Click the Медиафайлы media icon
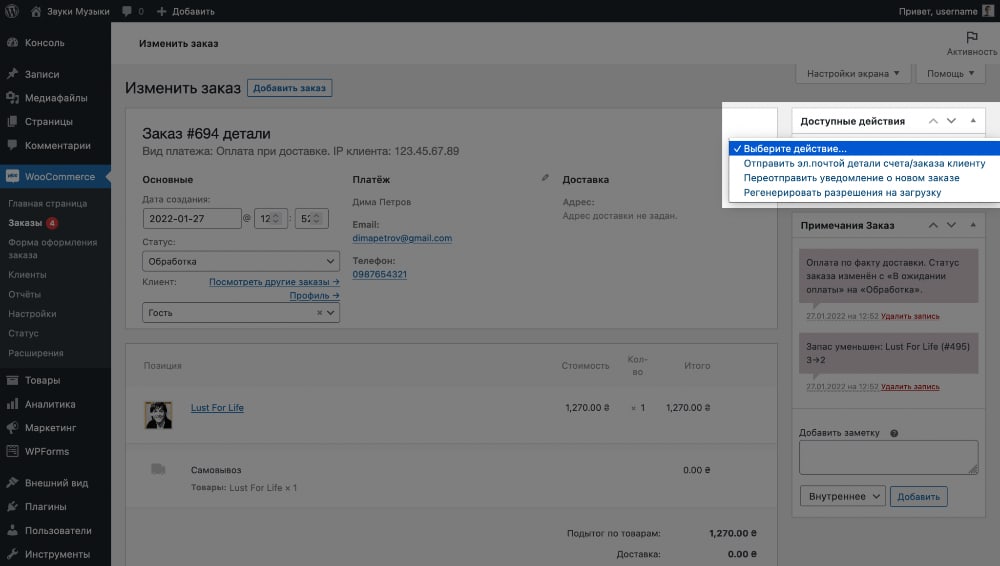 [x=12, y=98]
